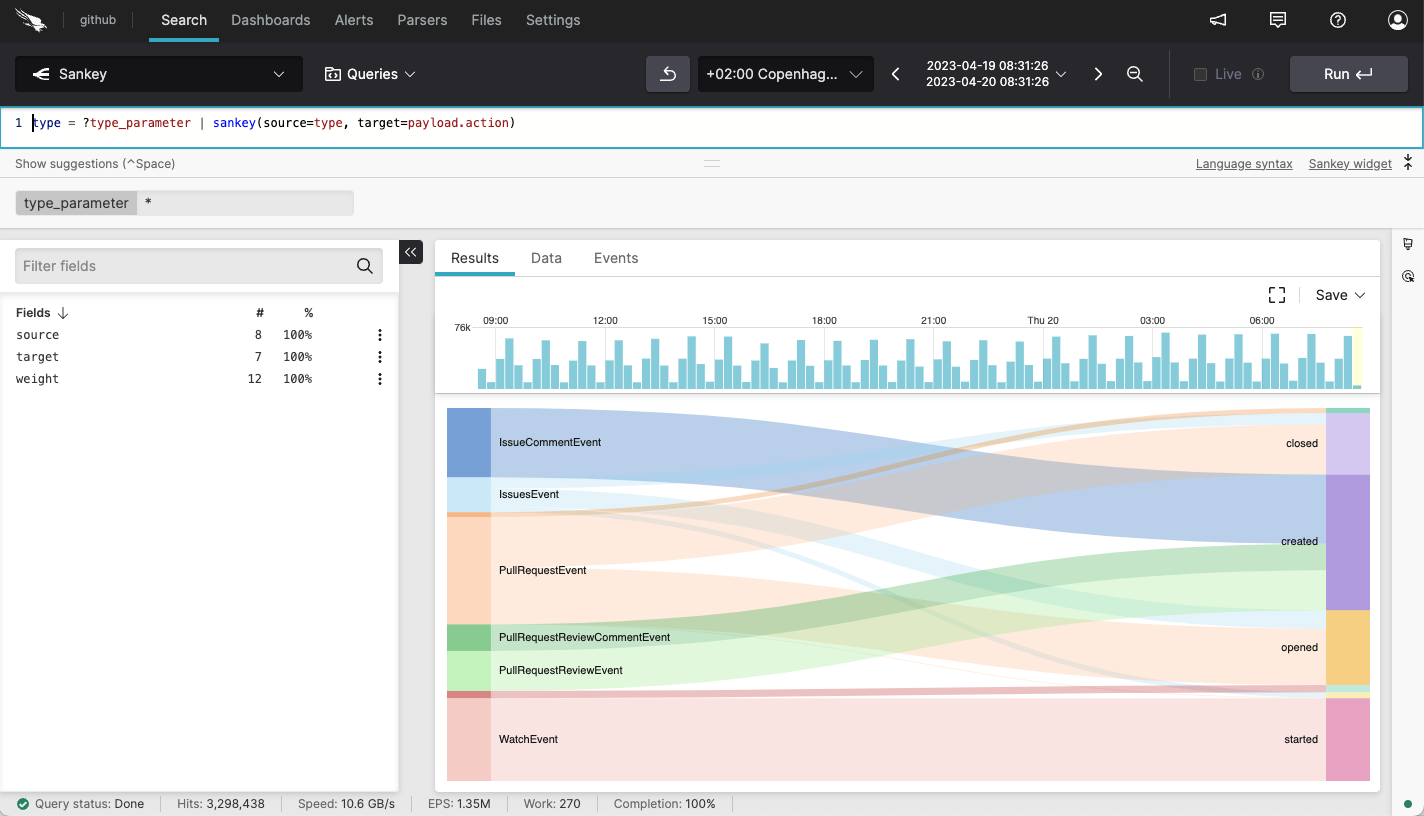Open options menu for source field
This screenshot has height=816, width=1424.
(x=380, y=335)
